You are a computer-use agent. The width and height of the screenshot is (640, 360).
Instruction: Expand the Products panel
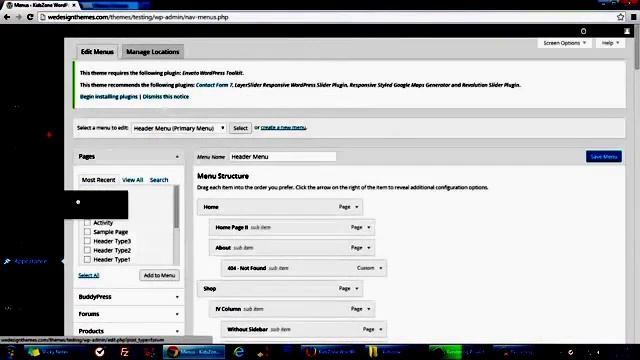point(177,331)
